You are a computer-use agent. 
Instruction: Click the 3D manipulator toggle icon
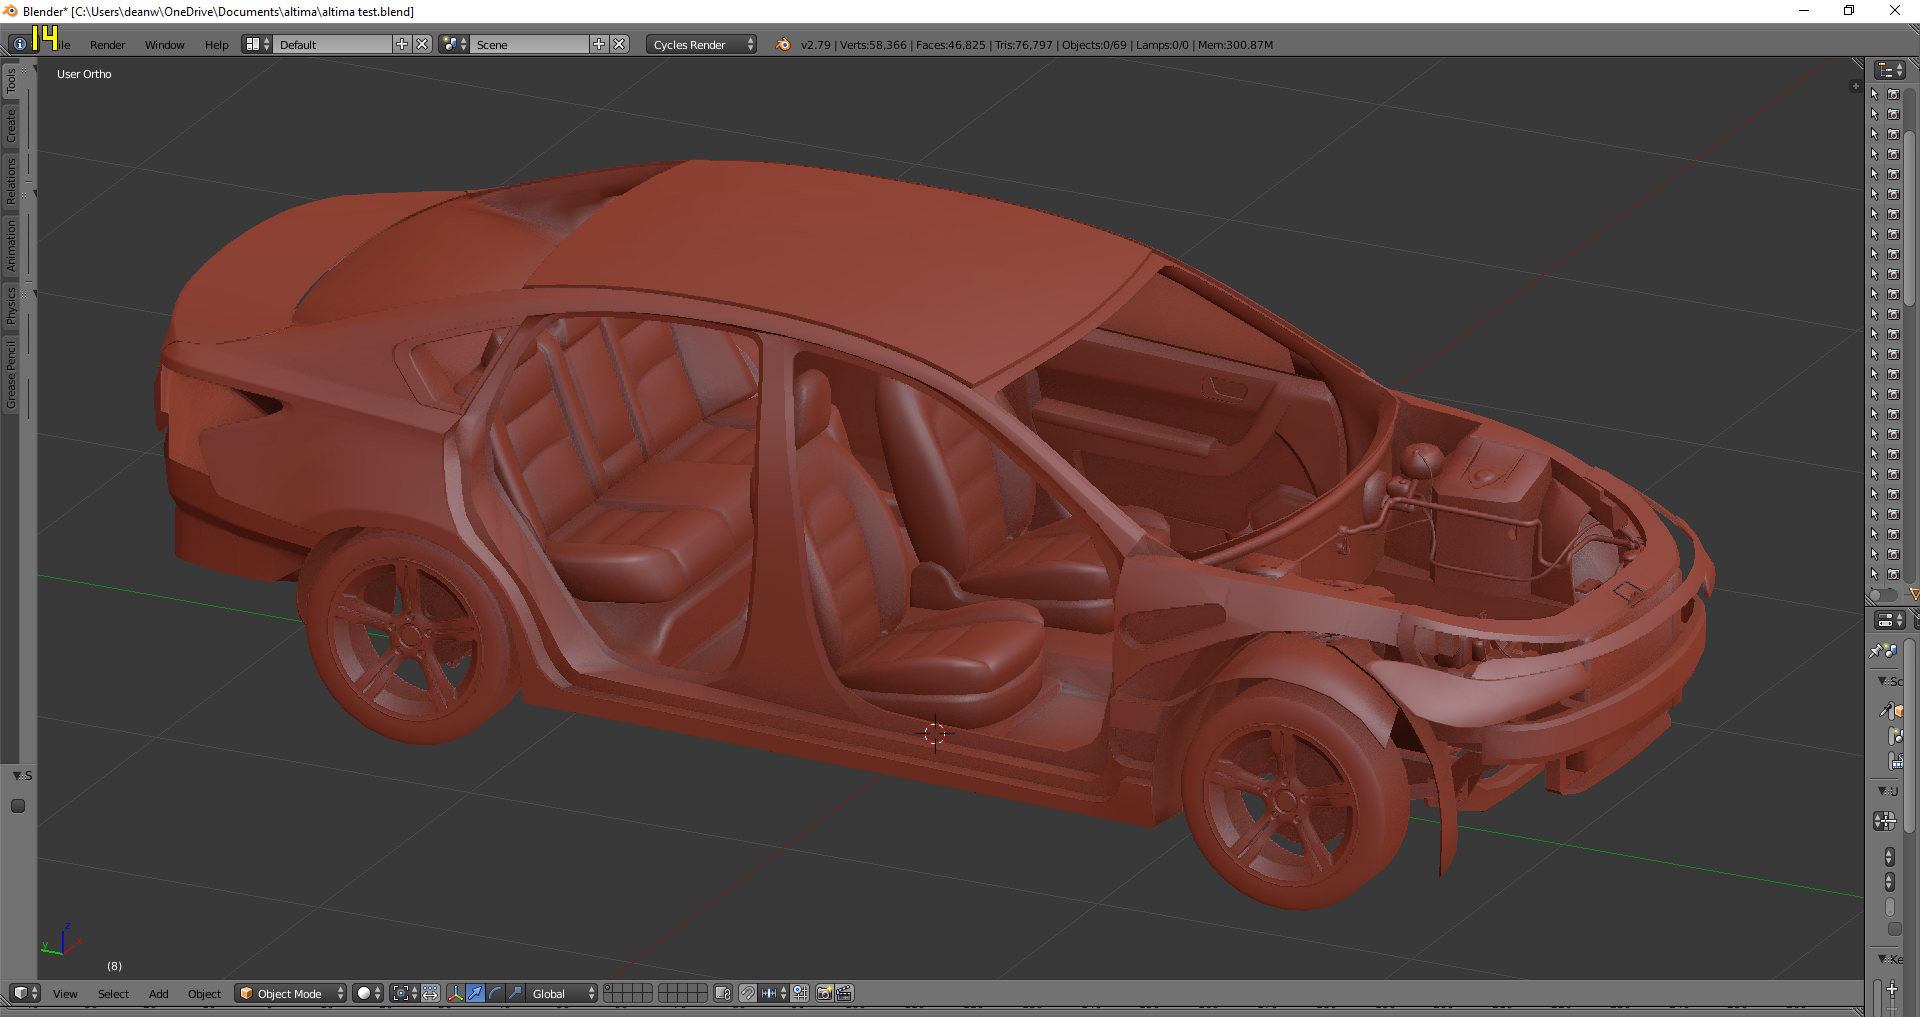coord(456,993)
